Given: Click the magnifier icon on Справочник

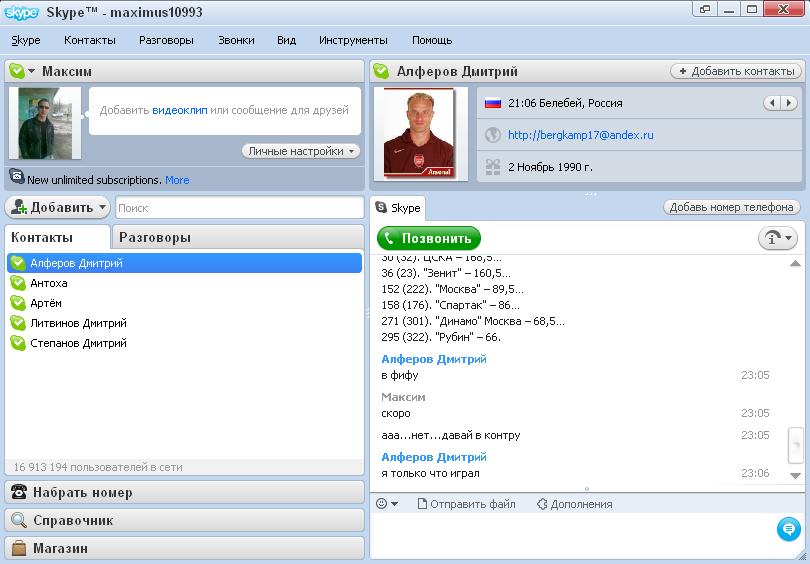Looking at the screenshot, I should (x=19, y=520).
